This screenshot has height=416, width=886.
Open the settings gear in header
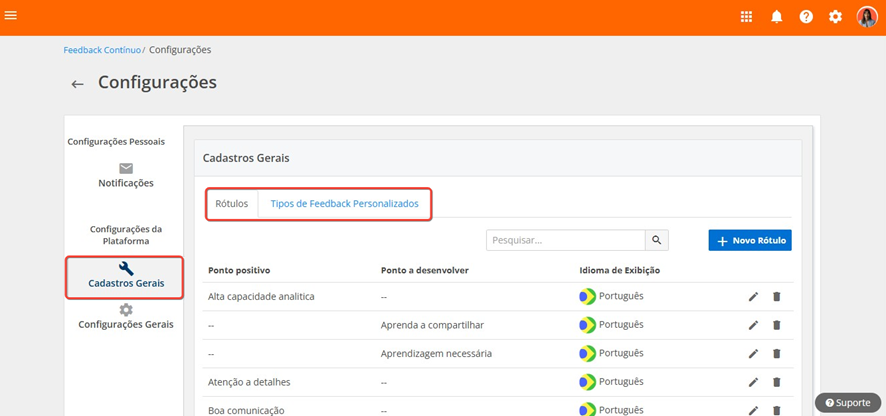click(835, 17)
